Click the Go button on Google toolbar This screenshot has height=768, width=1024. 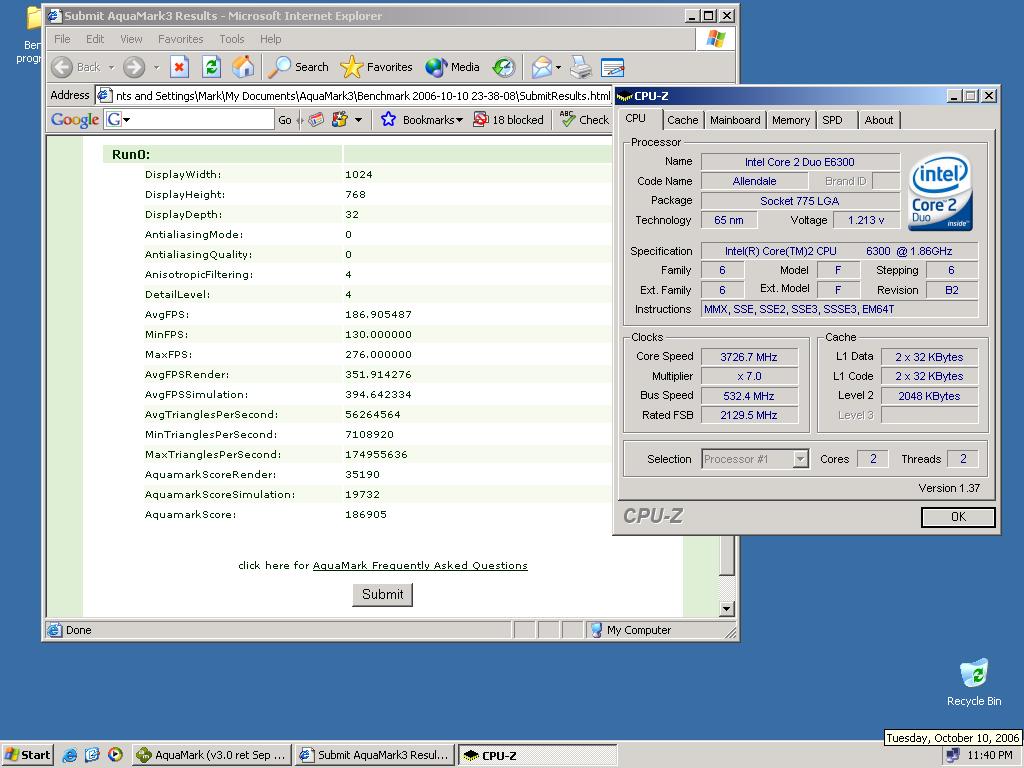coord(285,120)
